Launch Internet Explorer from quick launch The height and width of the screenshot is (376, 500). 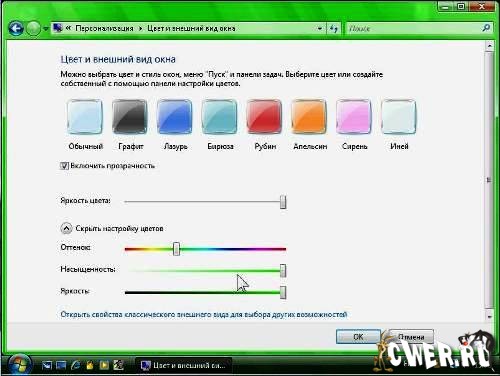tap(76, 365)
